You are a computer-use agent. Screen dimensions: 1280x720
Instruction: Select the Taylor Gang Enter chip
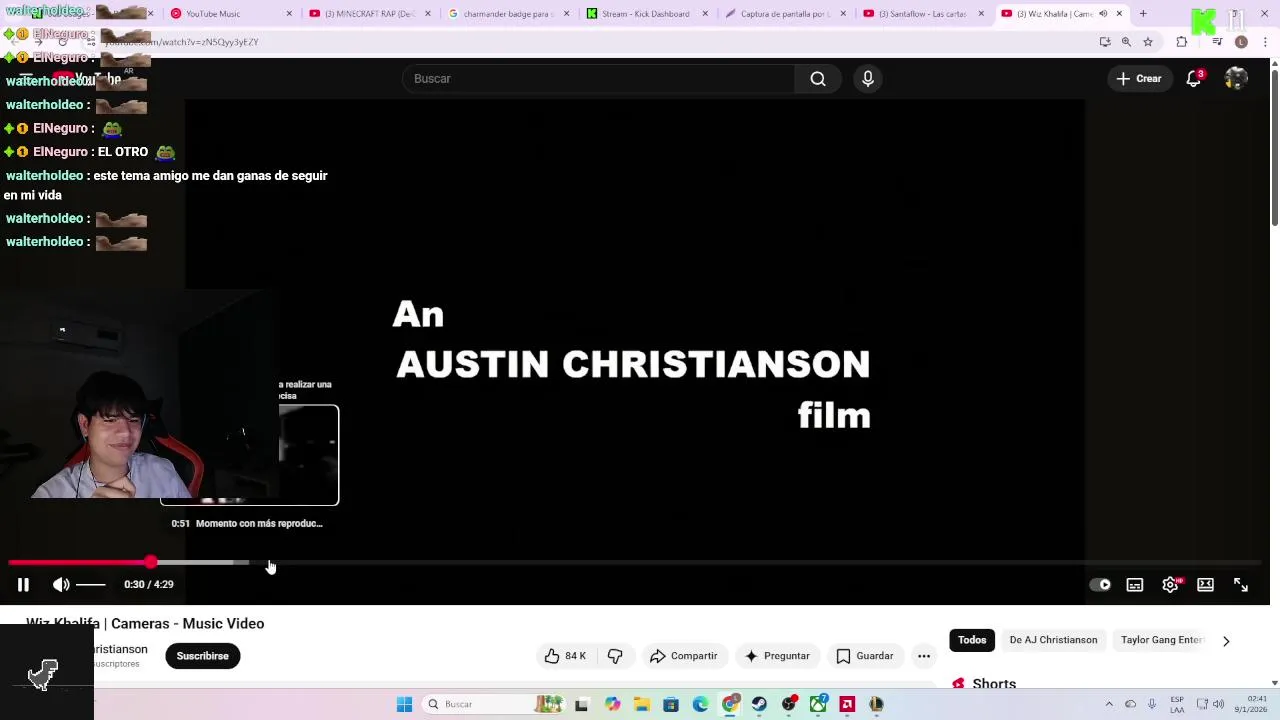(x=1161, y=640)
